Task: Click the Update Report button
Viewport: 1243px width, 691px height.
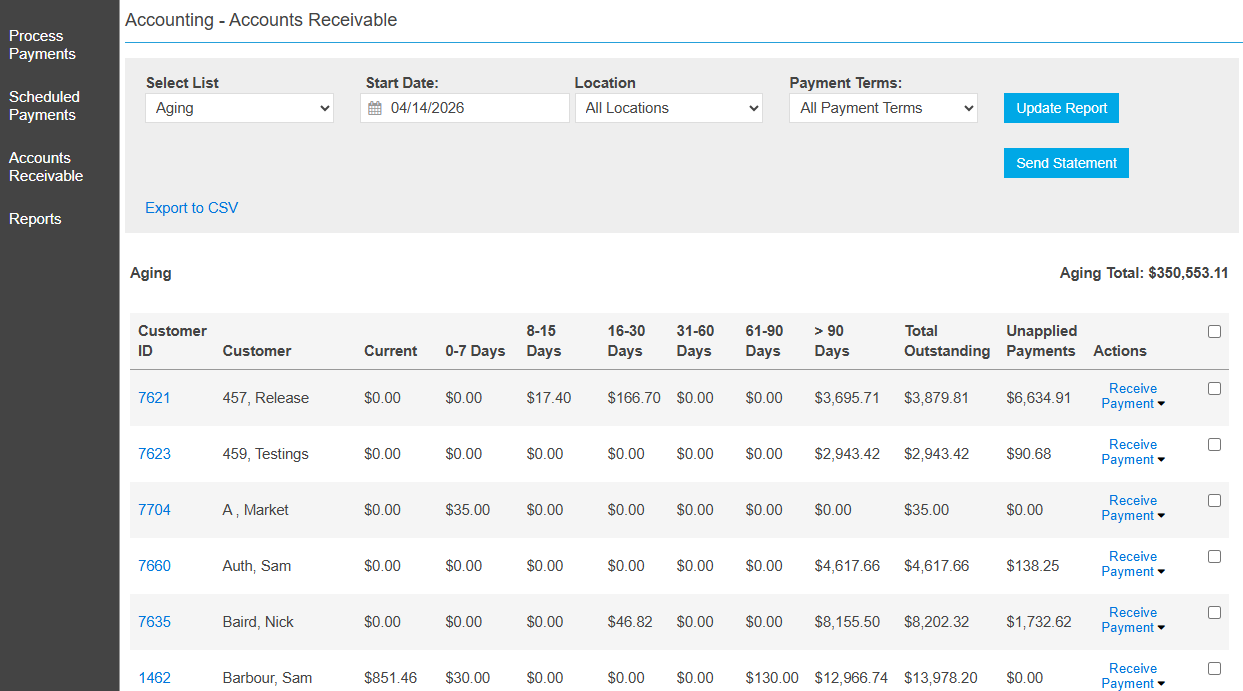Action: [x=1061, y=107]
